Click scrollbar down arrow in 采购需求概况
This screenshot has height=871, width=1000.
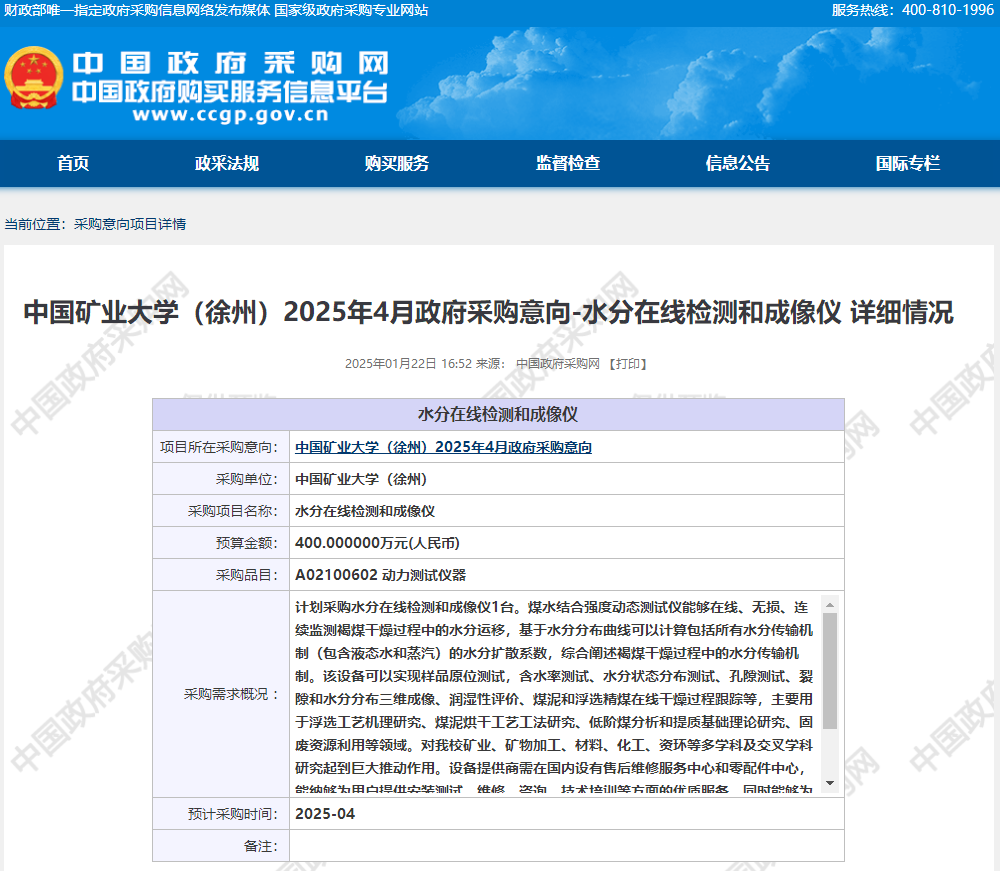pyautogui.click(x=830, y=783)
